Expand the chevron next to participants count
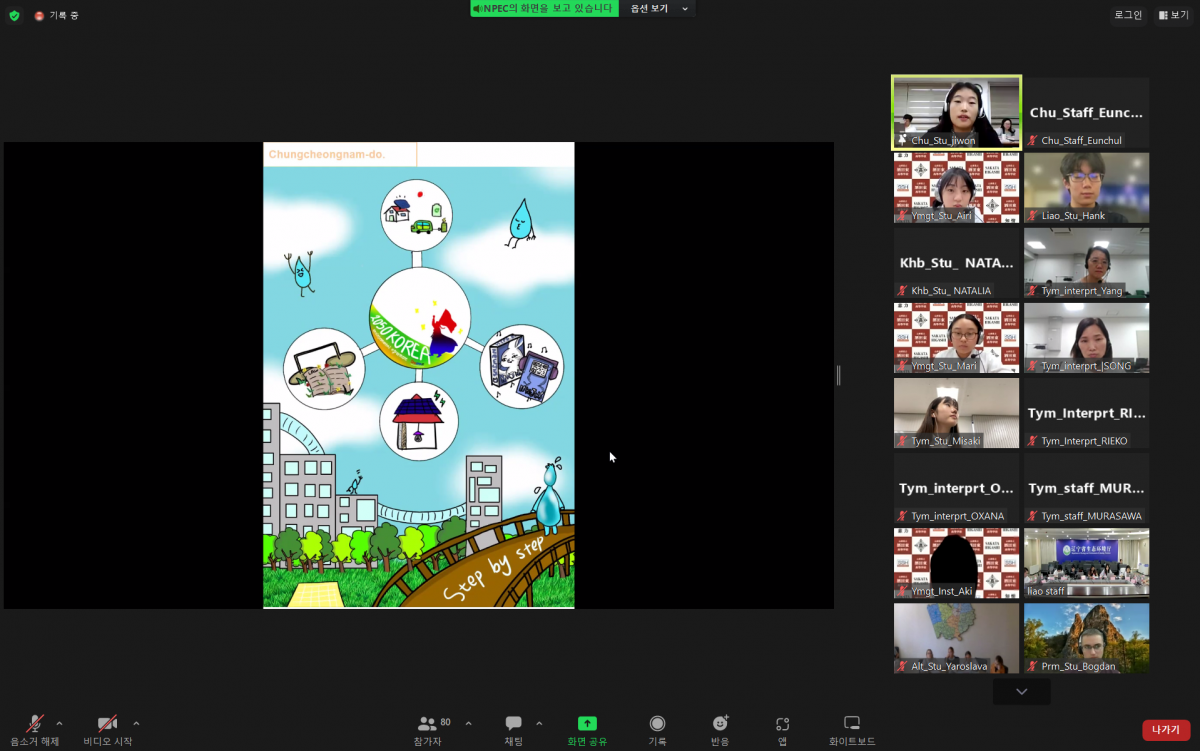Image resolution: width=1200 pixels, height=751 pixels. tap(468, 723)
